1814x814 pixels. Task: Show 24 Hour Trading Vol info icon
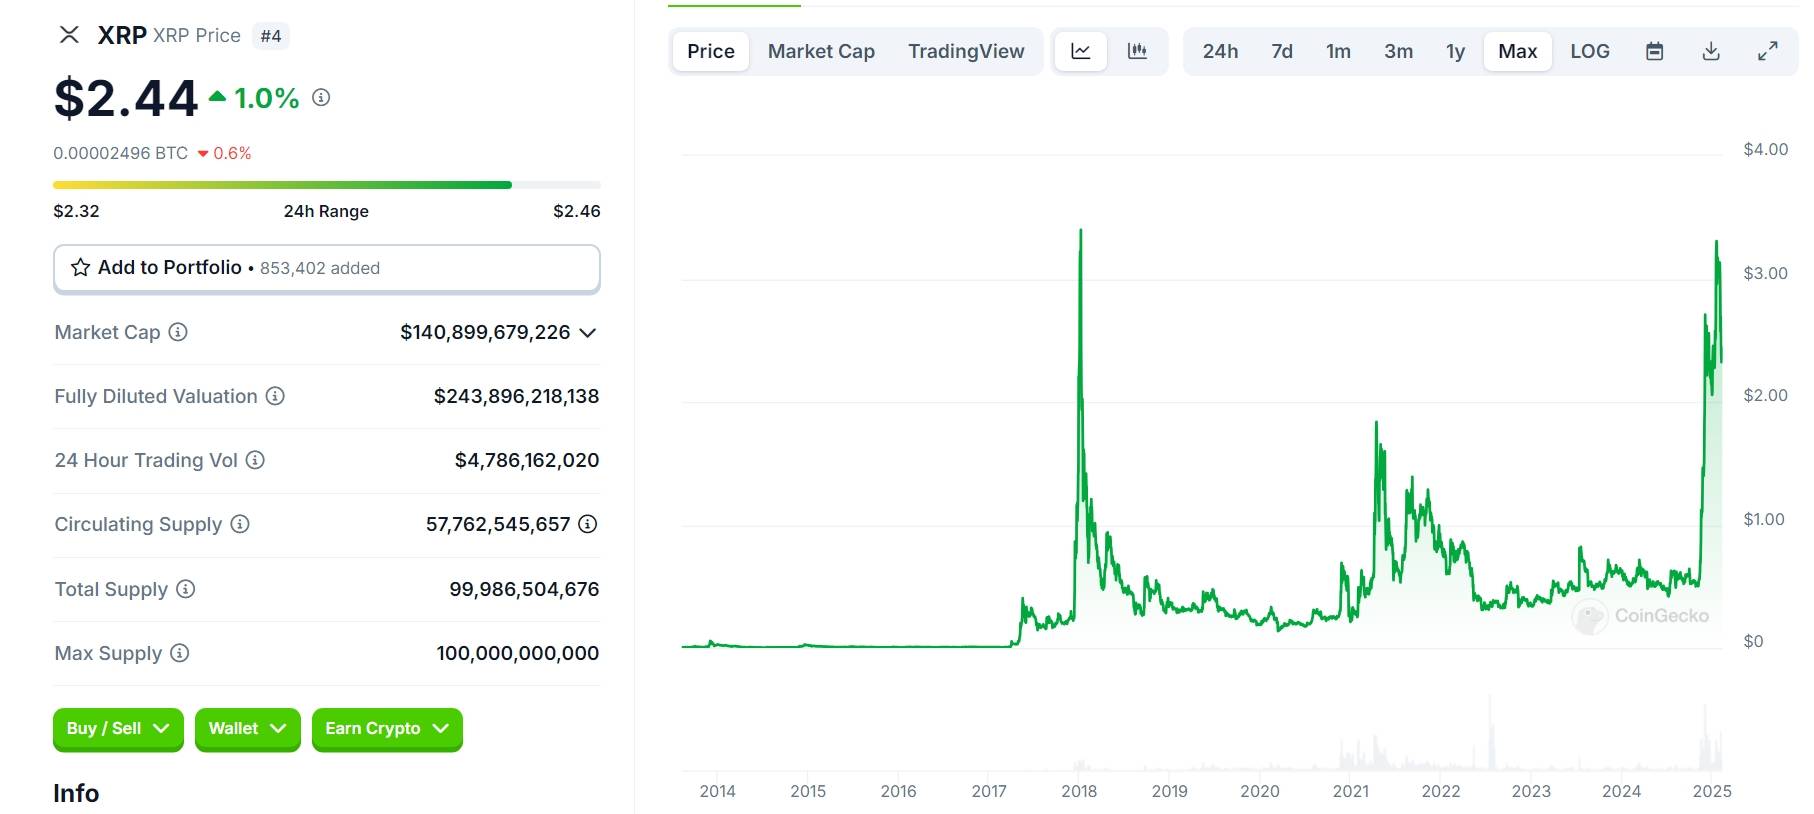click(x=255, y=460)
